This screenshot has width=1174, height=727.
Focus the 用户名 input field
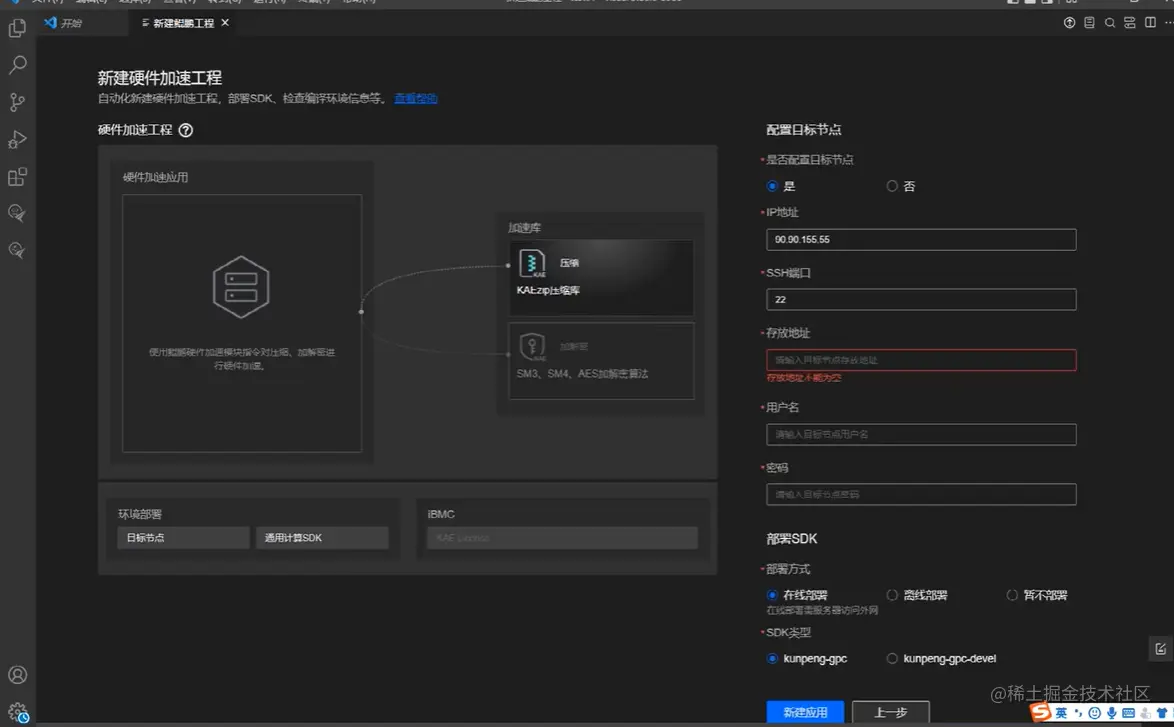921,434
